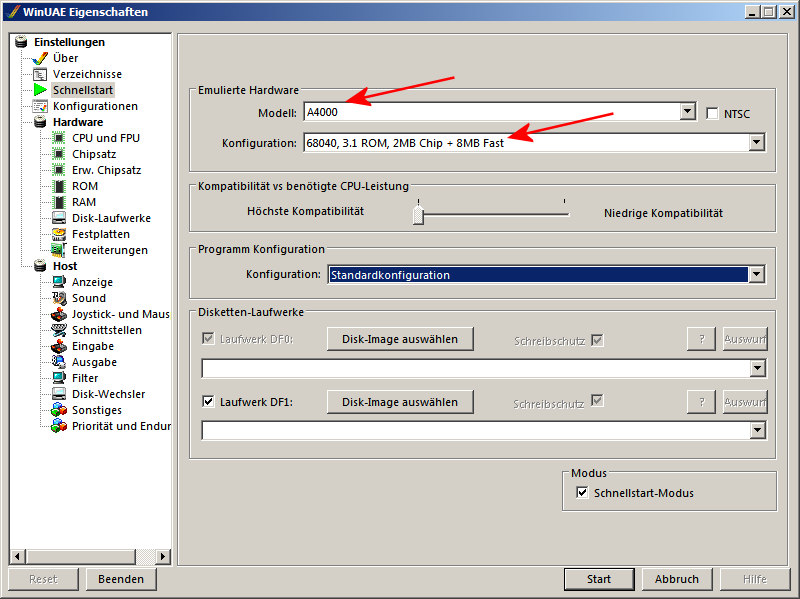Click the DF0 question mark button
The height and width of the screenshot is (599, 800).
pyautogui.click(x=702, y=339)
